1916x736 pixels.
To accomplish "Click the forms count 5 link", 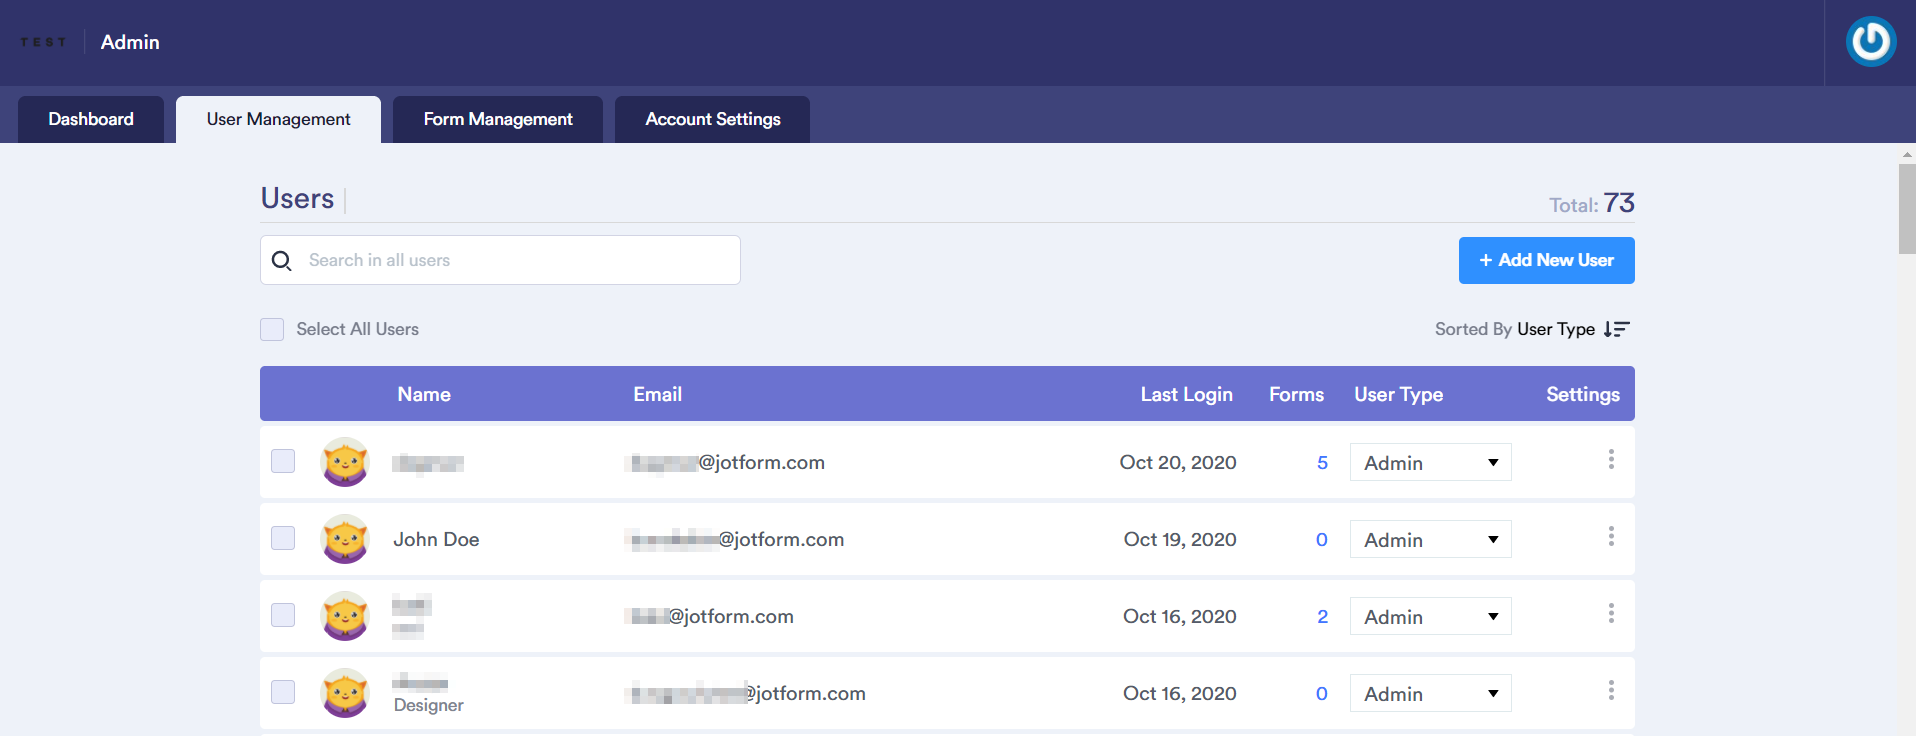I will tap(1322, 463).
